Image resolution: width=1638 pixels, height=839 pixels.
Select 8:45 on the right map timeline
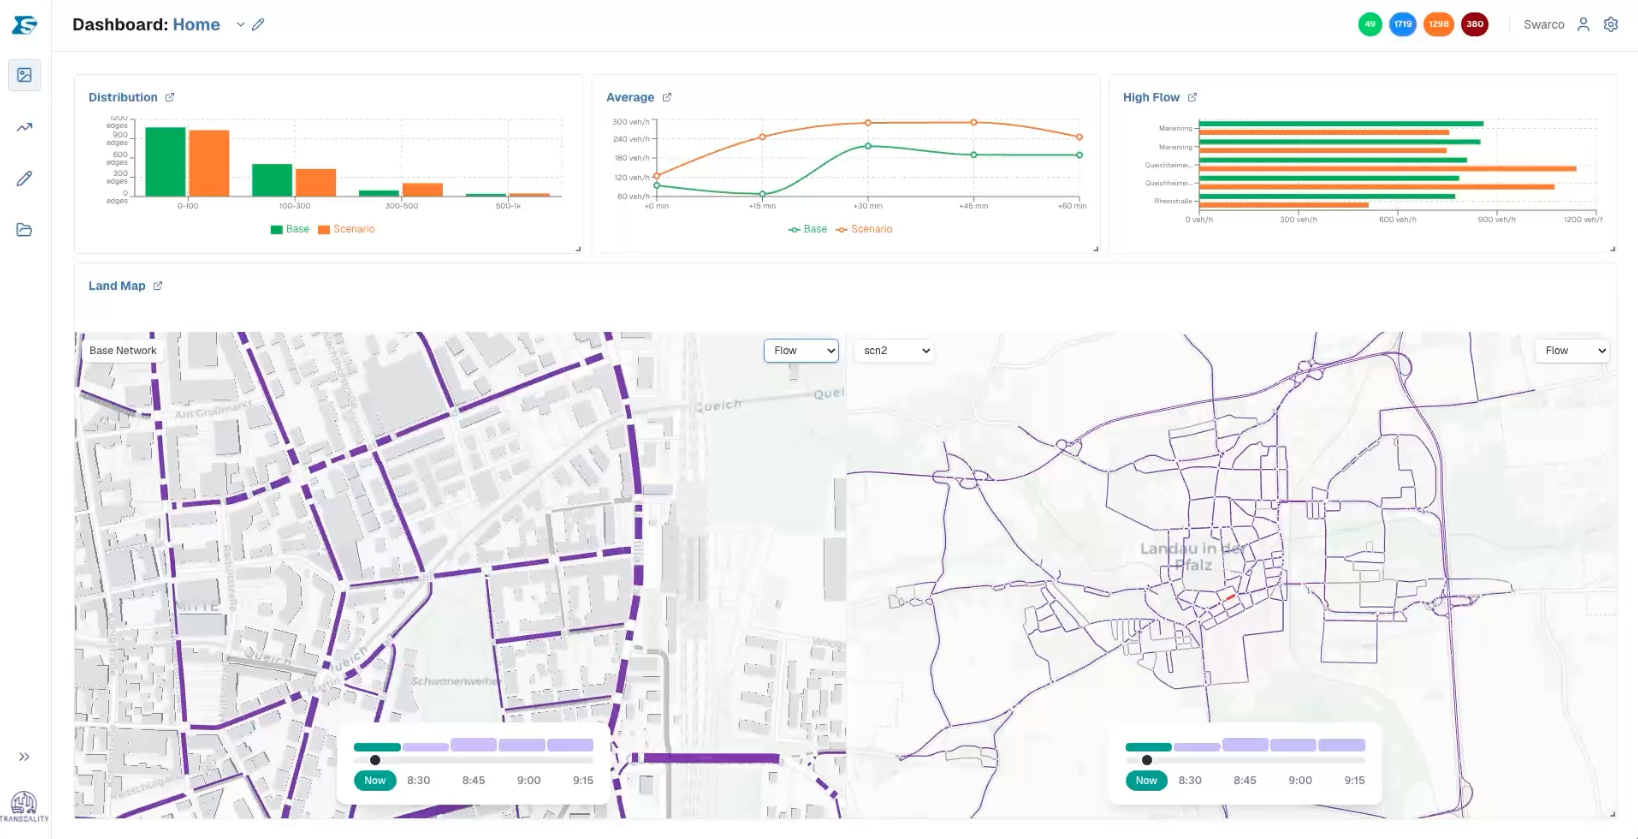(1245, 780)
